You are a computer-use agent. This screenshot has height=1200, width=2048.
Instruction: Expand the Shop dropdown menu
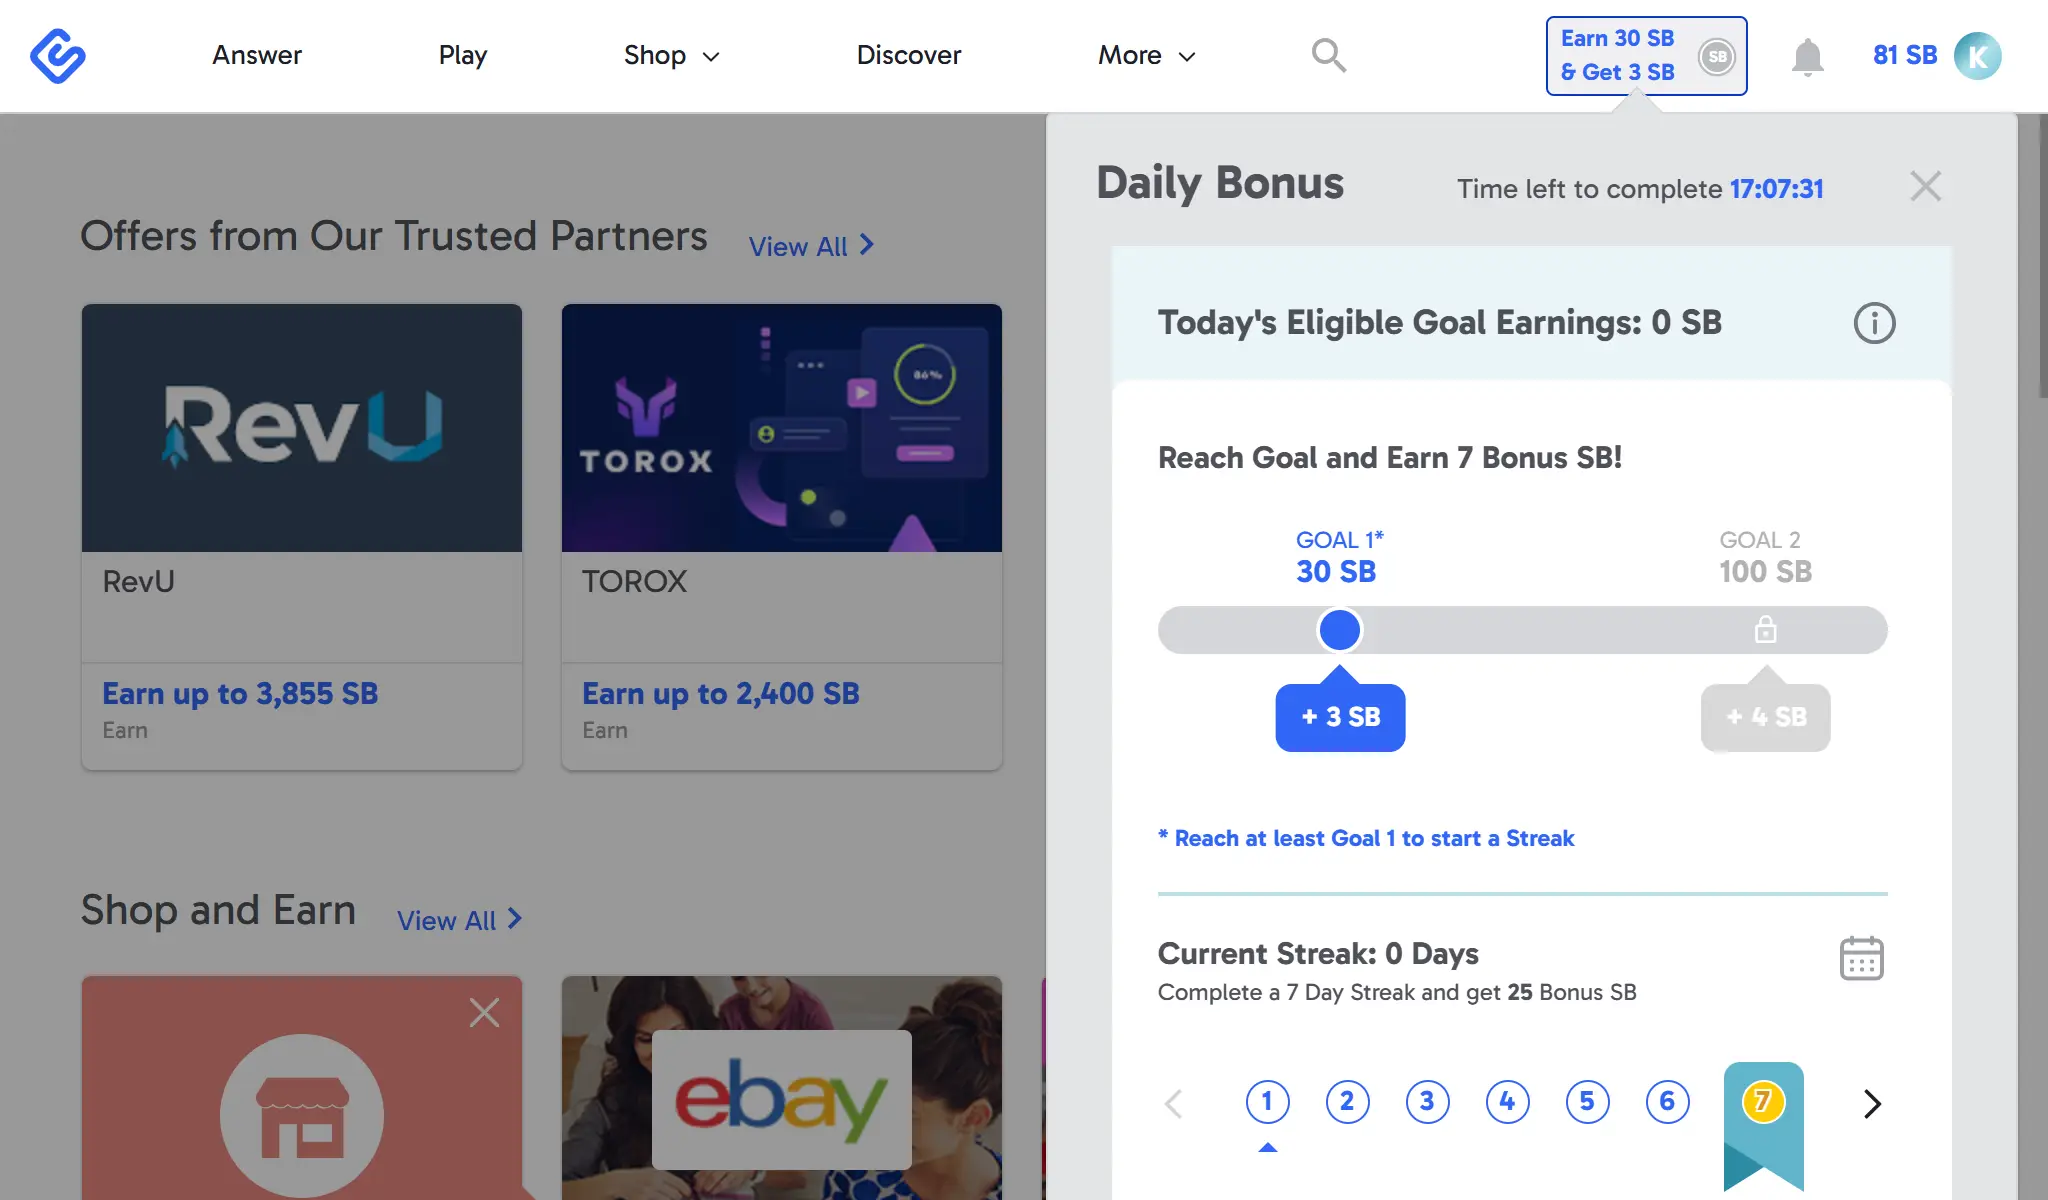click(671, 56)
